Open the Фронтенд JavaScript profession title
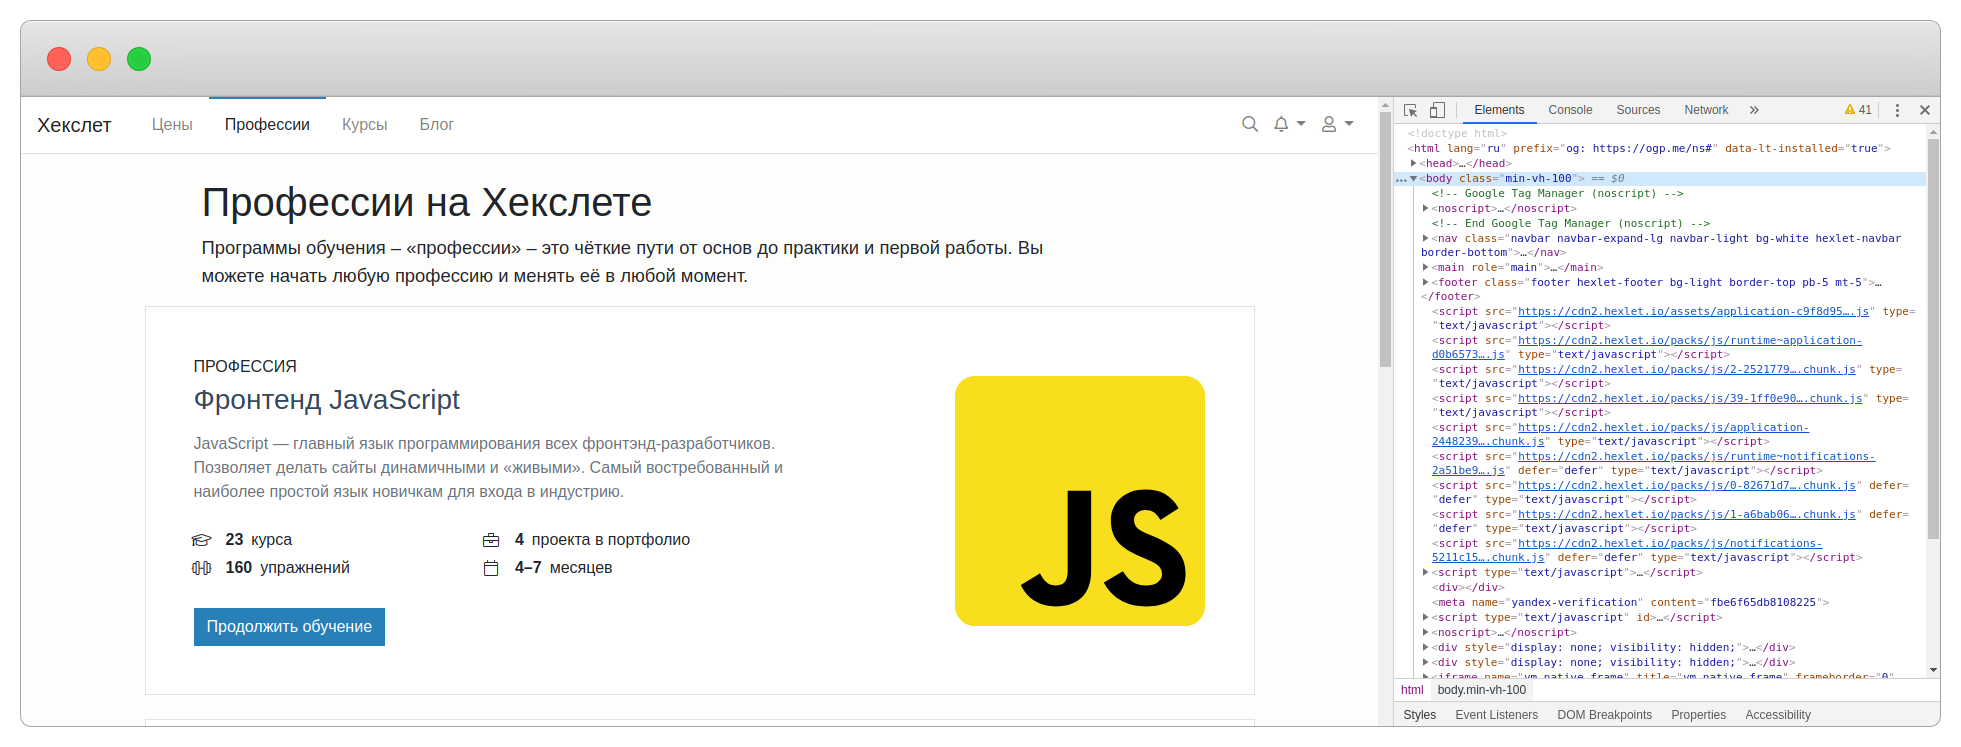Image resolution: width=1961 pixels, height=747 pixels. tap(326, 400)
